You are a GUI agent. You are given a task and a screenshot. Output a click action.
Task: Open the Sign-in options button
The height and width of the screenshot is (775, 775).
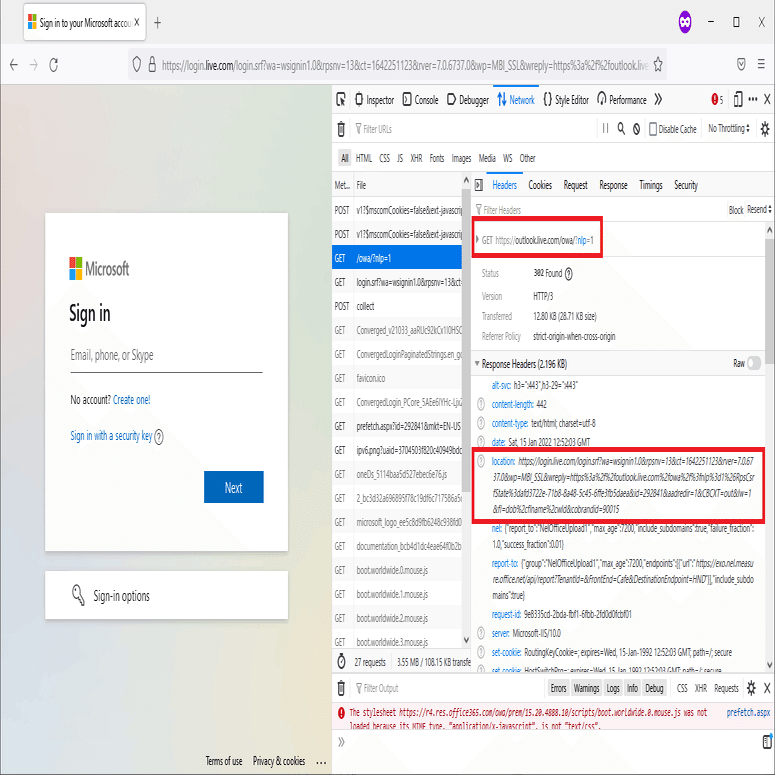[x=167, y=595]
